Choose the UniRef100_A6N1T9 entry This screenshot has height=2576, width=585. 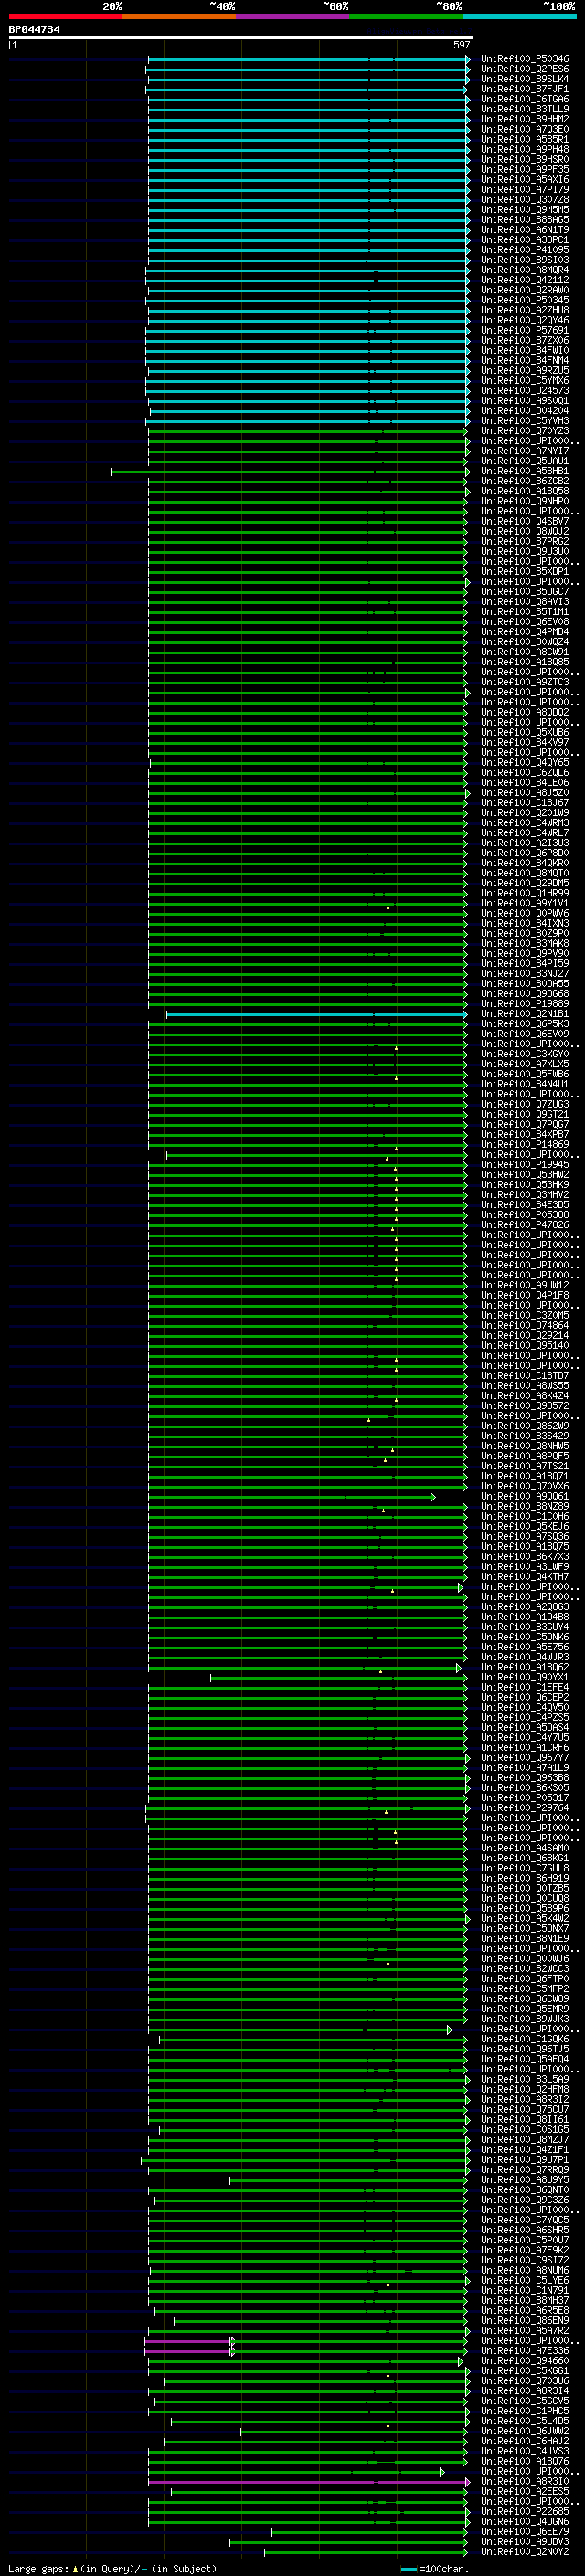(525, 229)
